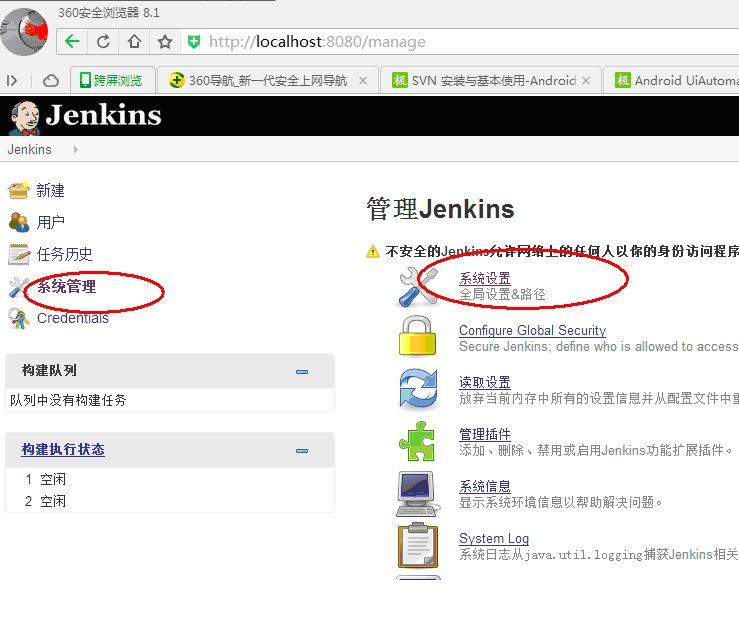This screenshot has height=632, width=739.
Task: Click the yellow padlock security icon
Action: 418,336
